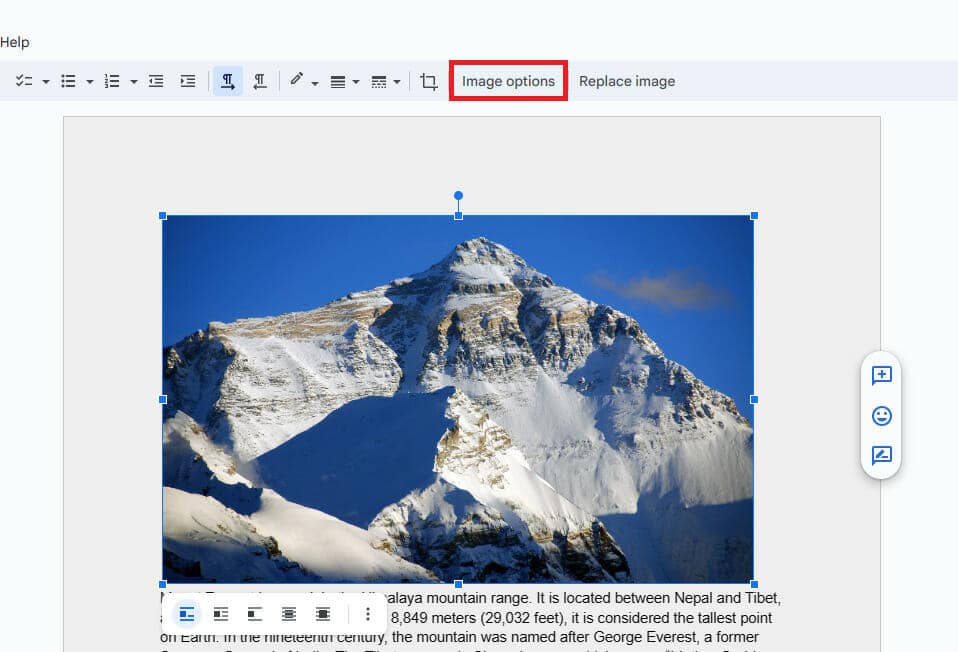Toggle right-to-left paragraph direction

click(x=259, y=82)
